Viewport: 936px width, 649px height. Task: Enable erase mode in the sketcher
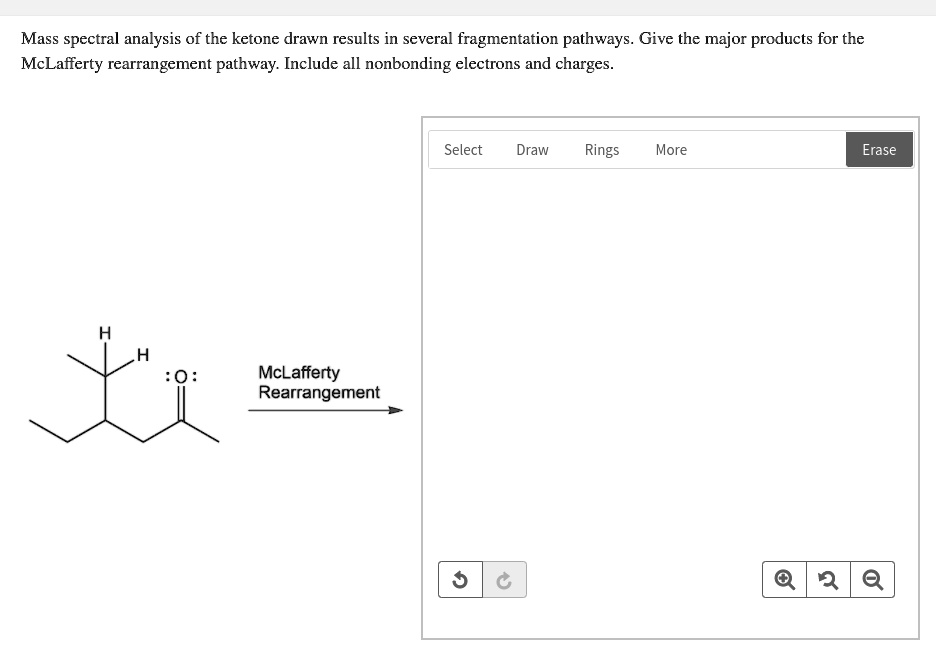click(878, 149)
